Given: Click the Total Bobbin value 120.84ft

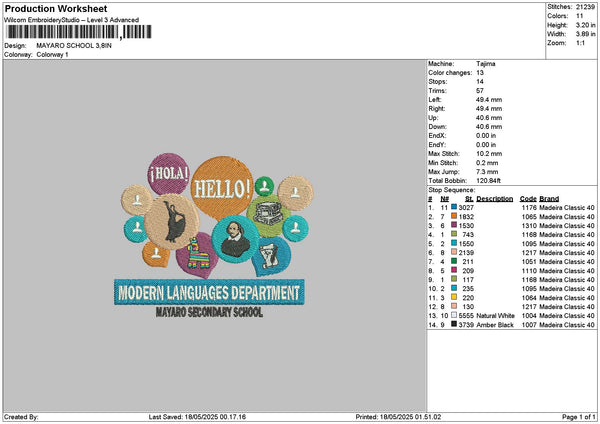Looking at the screenshot, I should pyautogui.click(x=488, y=181).
